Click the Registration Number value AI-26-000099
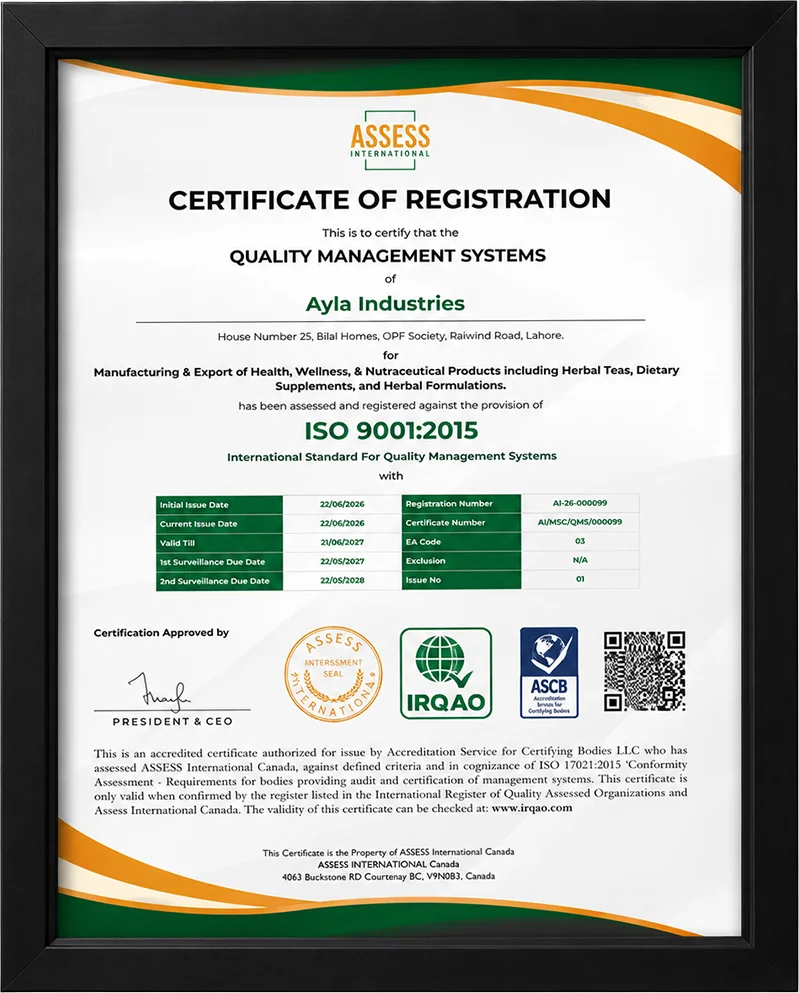Viewport: 799px width, 993px height. (x=580, y=503)
